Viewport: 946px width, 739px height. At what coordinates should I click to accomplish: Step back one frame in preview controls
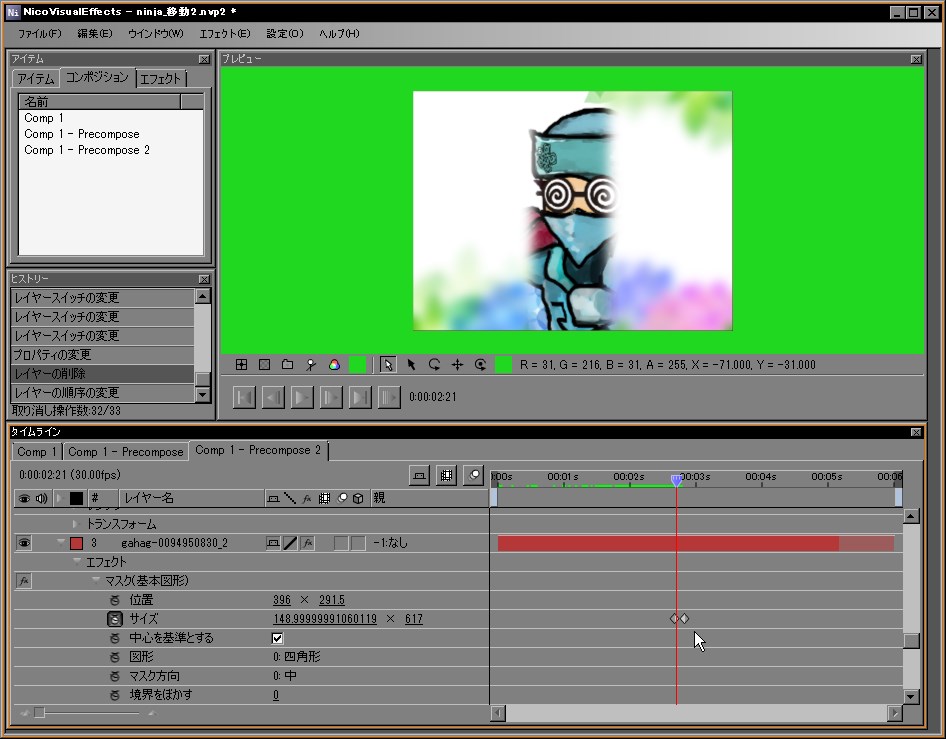(273, 397)
